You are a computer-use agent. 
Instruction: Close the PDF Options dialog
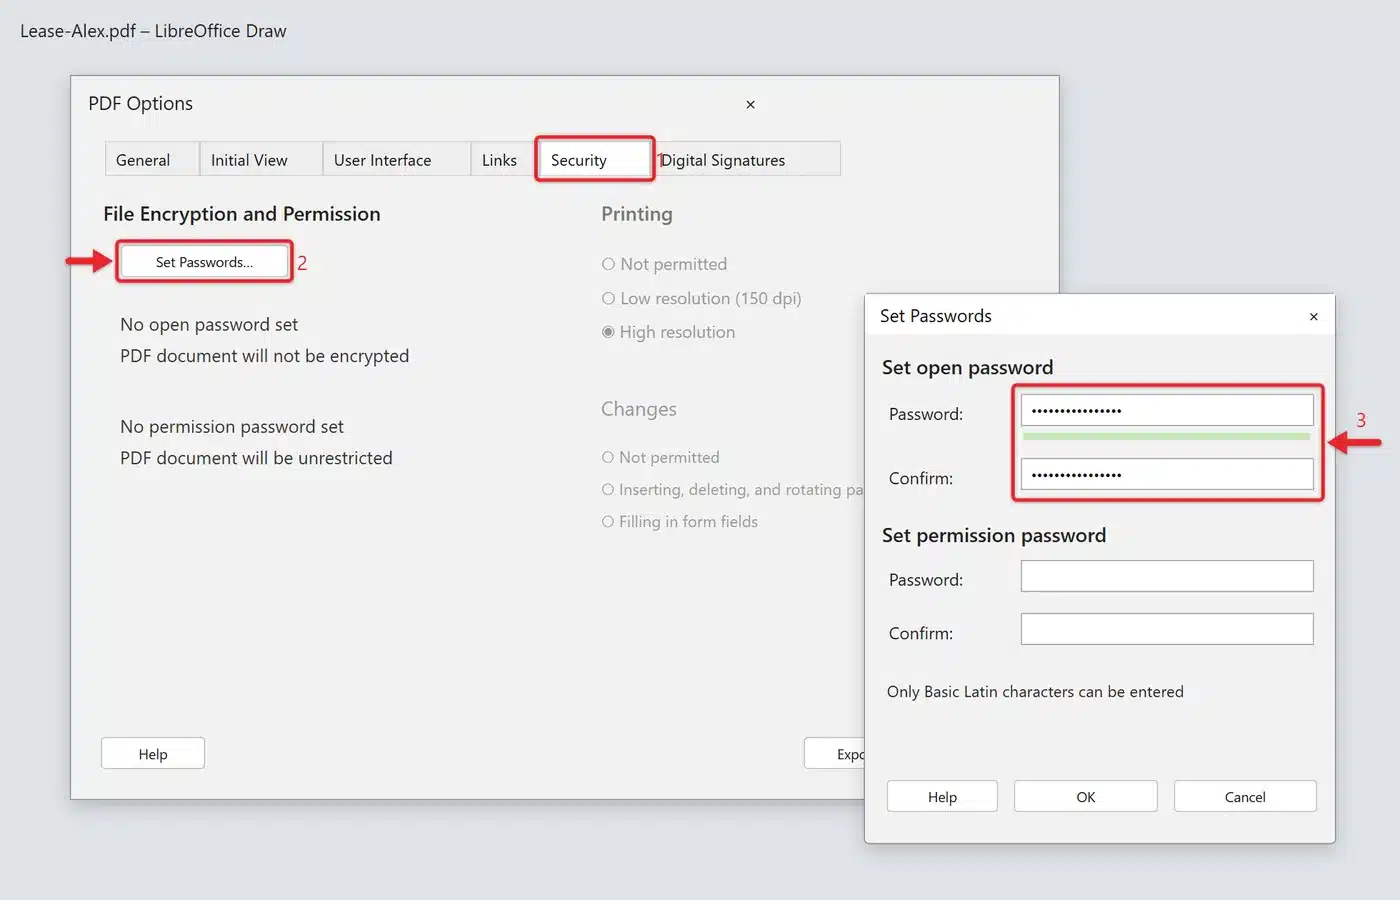(750, 104)
